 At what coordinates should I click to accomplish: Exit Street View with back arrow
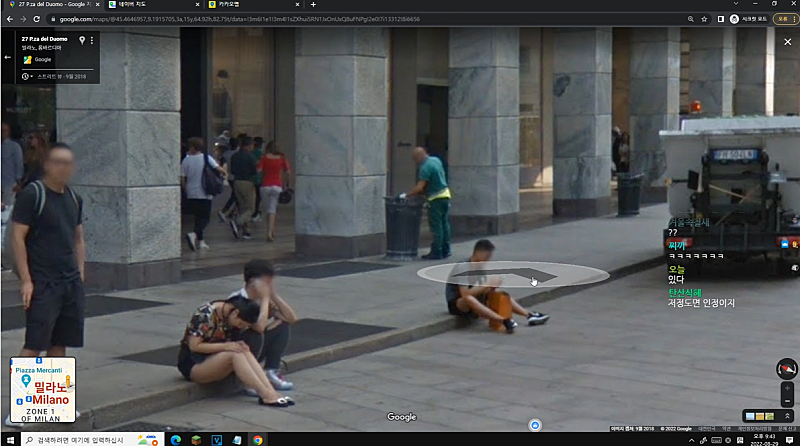point(7,57)
